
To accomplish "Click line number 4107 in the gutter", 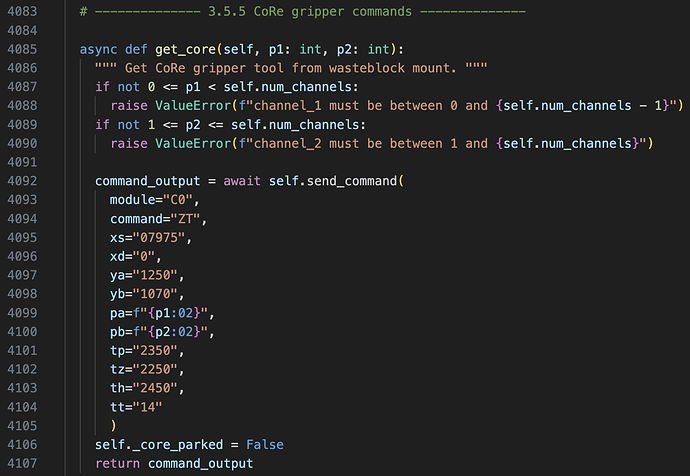I will [x=22, y=463].
